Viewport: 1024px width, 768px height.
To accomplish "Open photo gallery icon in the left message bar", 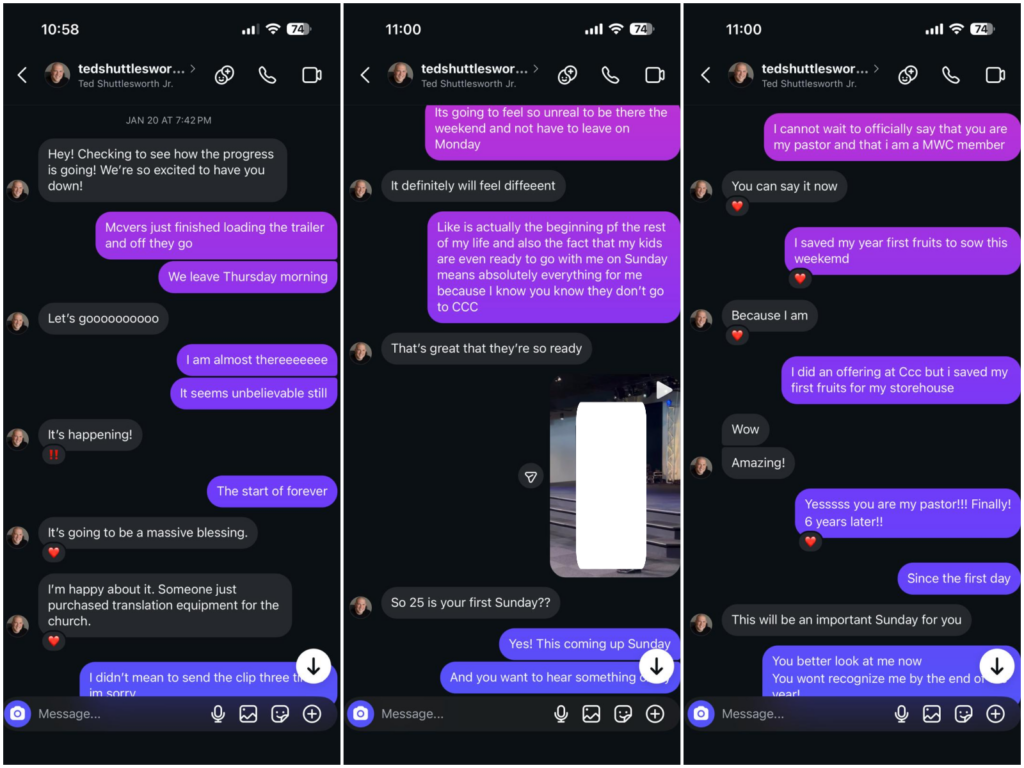I will click(x=248, y=714).
